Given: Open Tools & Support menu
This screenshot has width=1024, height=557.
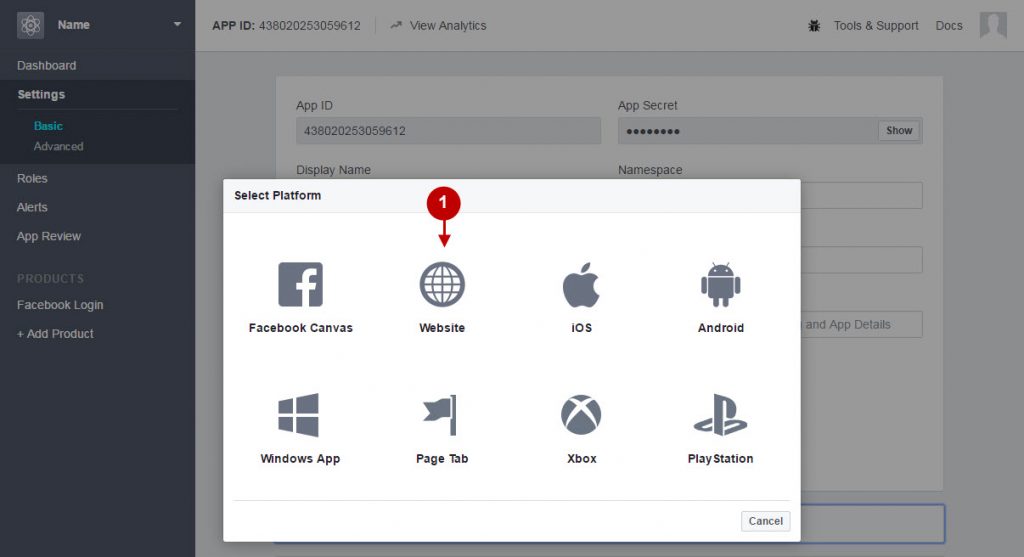Looking at the screenshot, I should 876,25.
